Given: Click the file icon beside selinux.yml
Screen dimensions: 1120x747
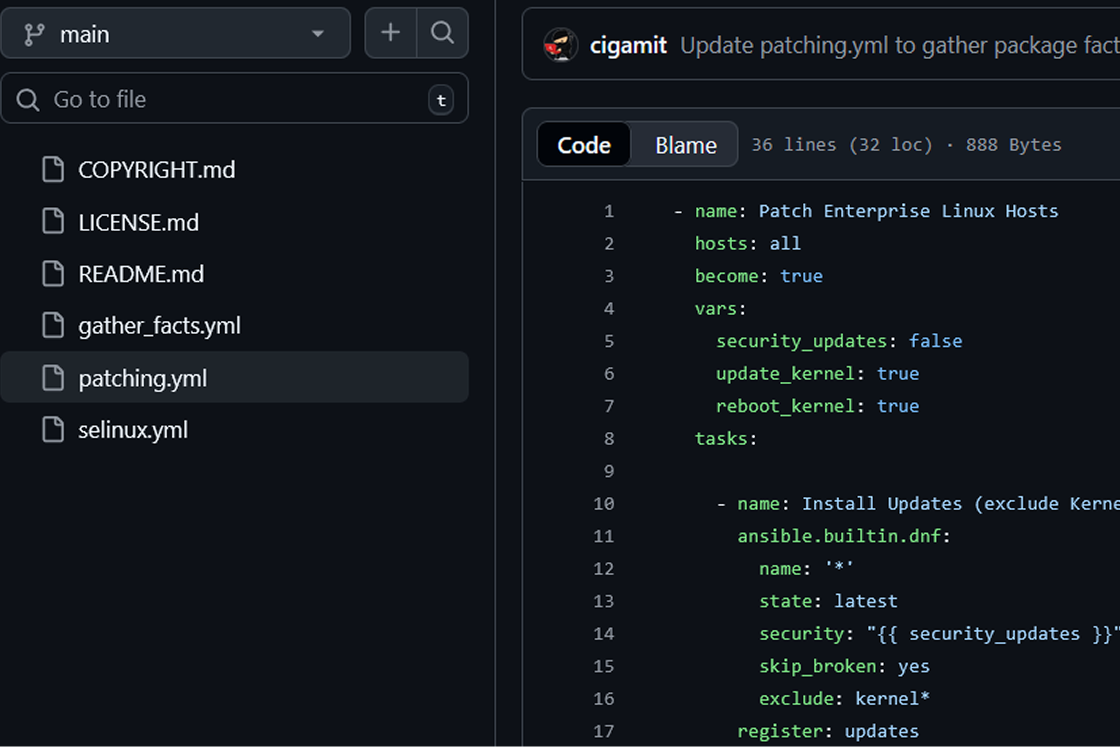Looking at the screenshot, I should coord(53,430).
